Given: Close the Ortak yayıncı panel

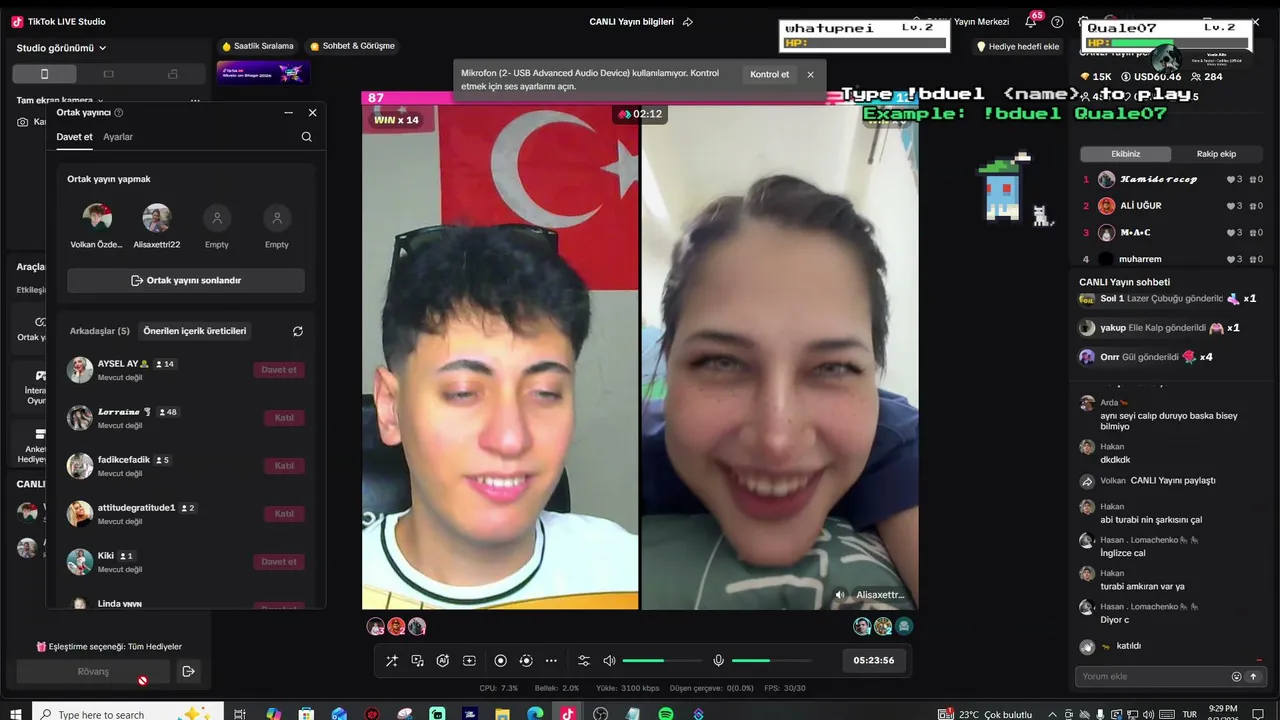Looking at the screenshot, I should tap(312, 113).
